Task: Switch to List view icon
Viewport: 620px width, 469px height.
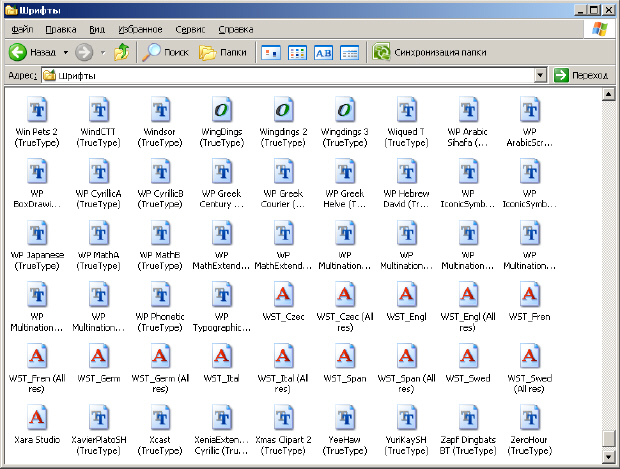Action: click(297, 53)
